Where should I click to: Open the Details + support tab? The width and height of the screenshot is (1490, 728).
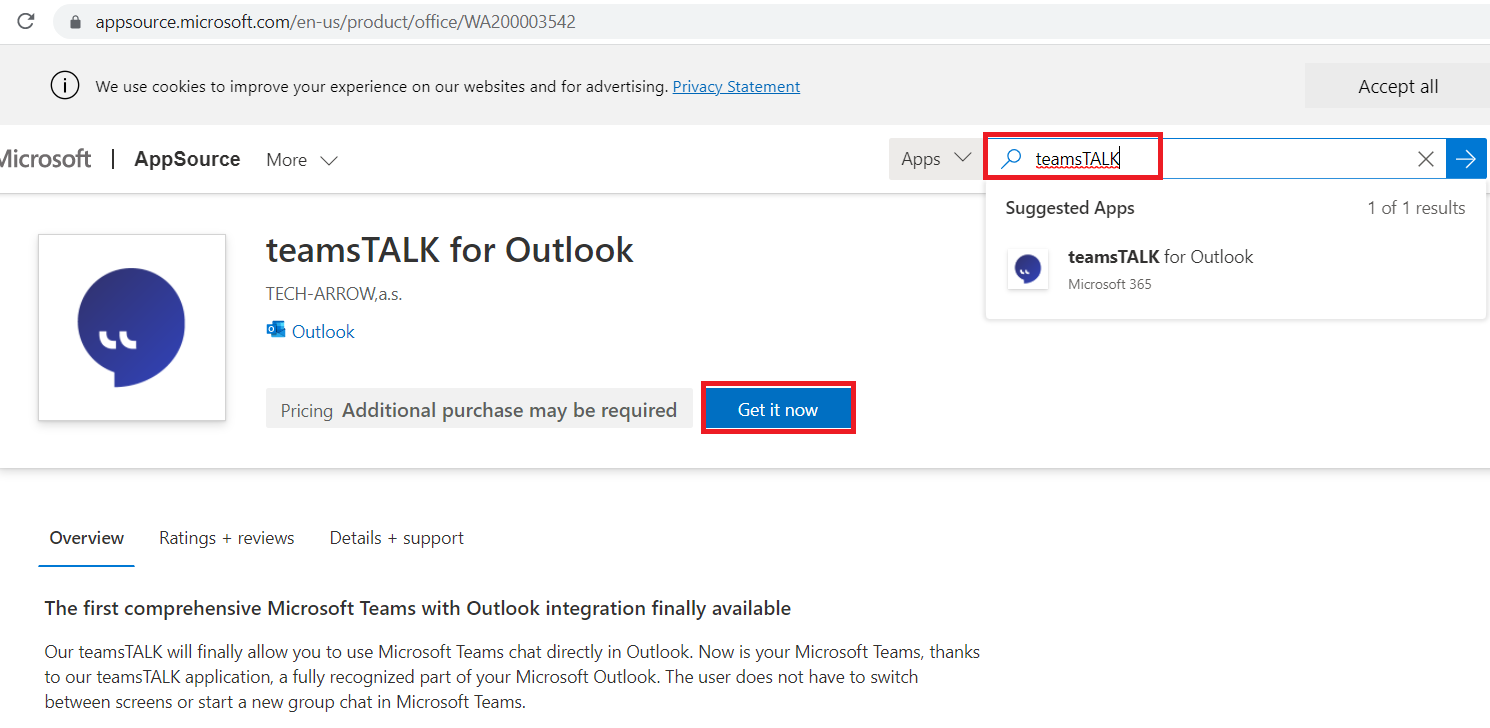(x=396, y=537)
